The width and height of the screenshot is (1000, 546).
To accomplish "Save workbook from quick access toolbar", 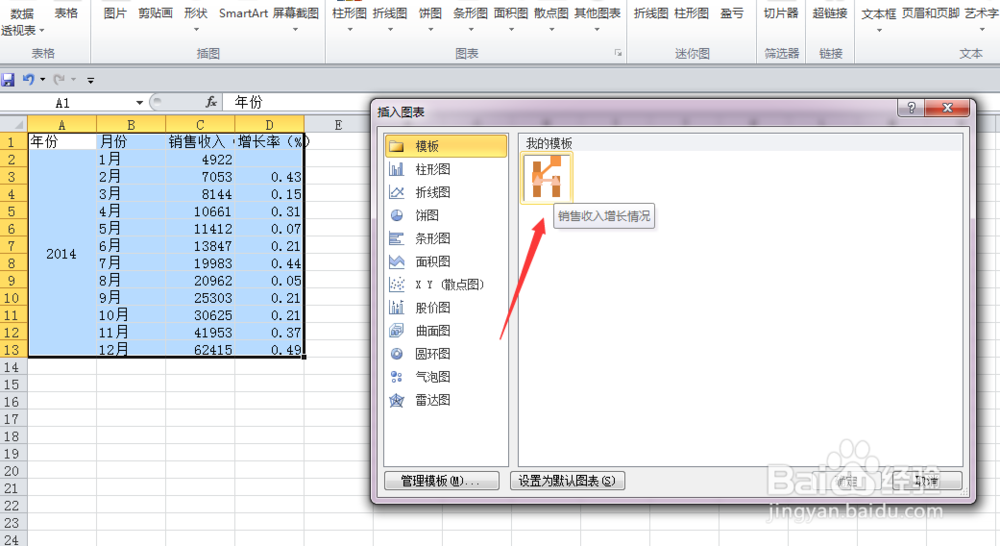I will tap(8, 80).
